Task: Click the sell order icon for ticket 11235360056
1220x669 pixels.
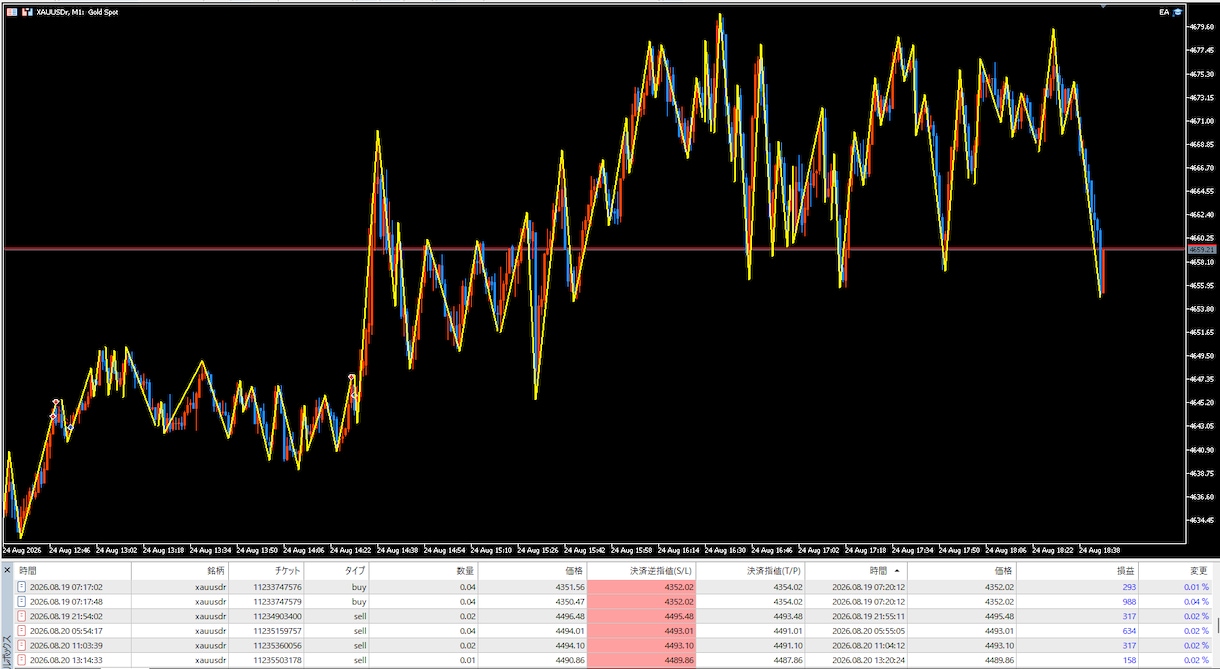Action: pyautogui.click(x=23, y=646)
